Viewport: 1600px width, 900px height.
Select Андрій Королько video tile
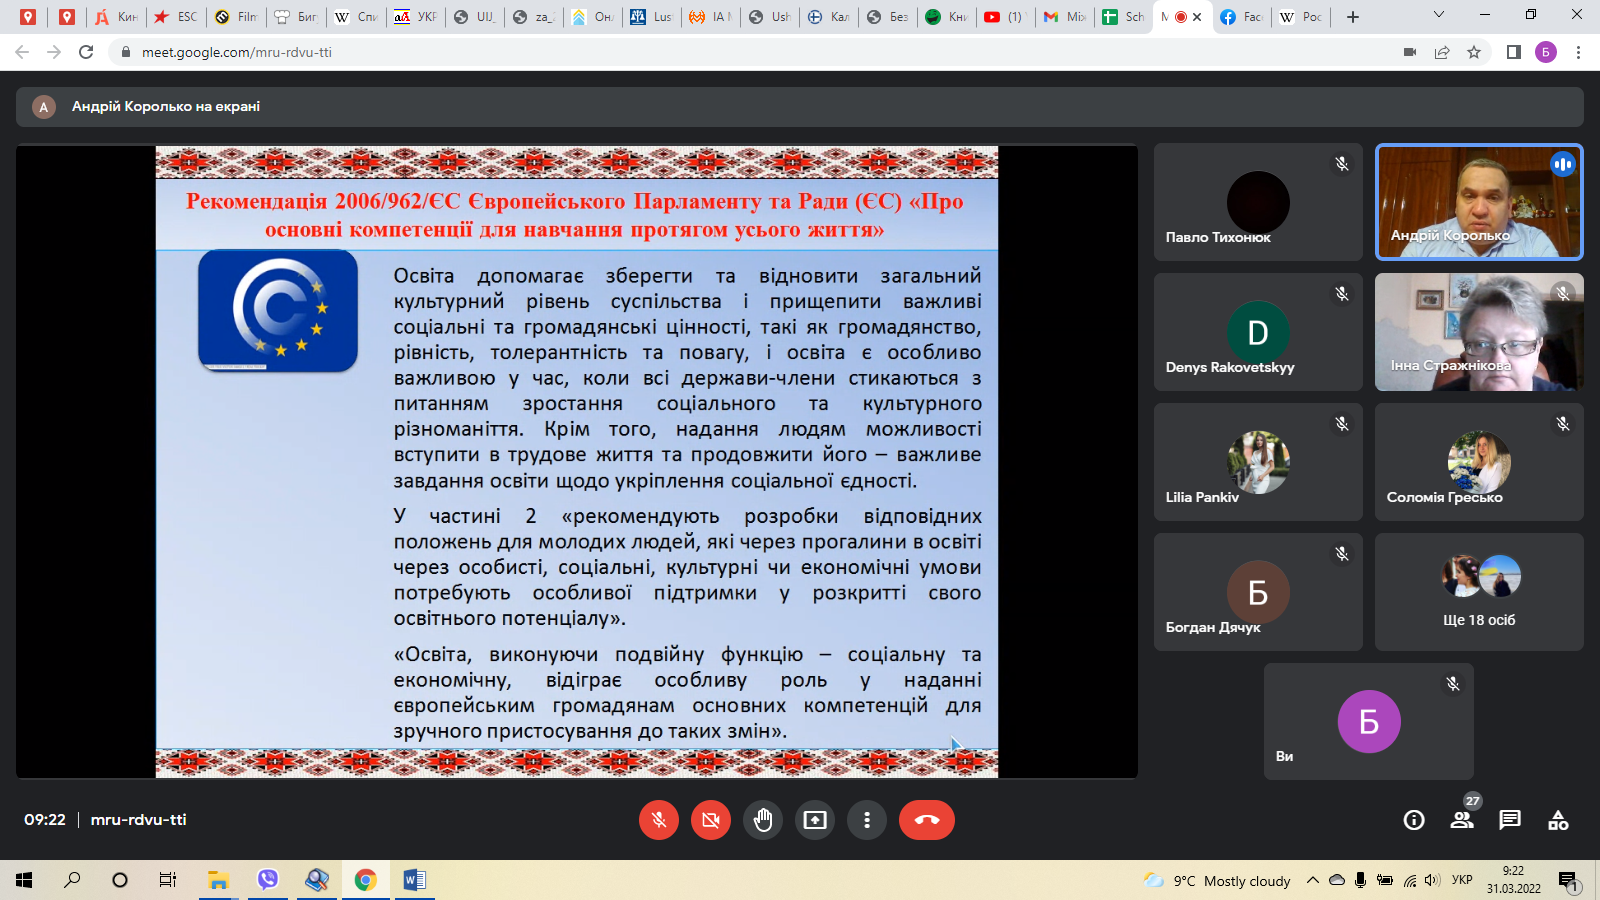[x=1478, y=202]
